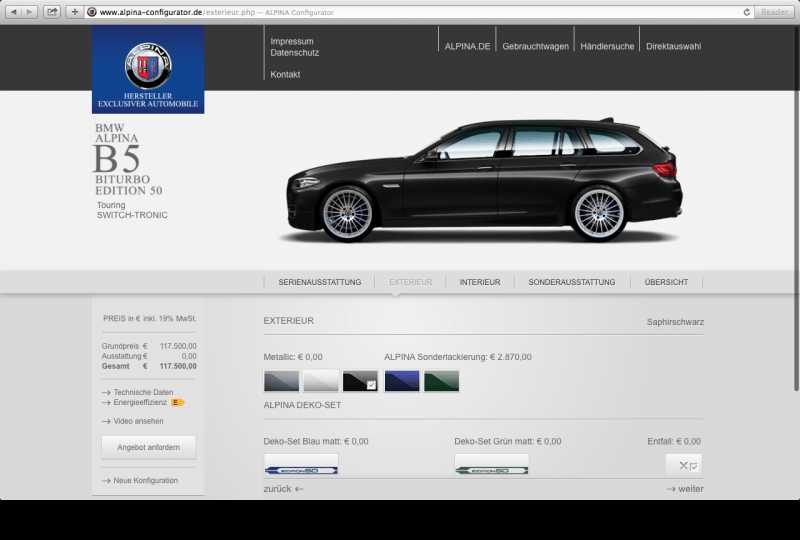Image resolution: width=800 pixels, height=540 pixels.
Task: Reload page using the refresh icon
Action: tap(746, 12)
